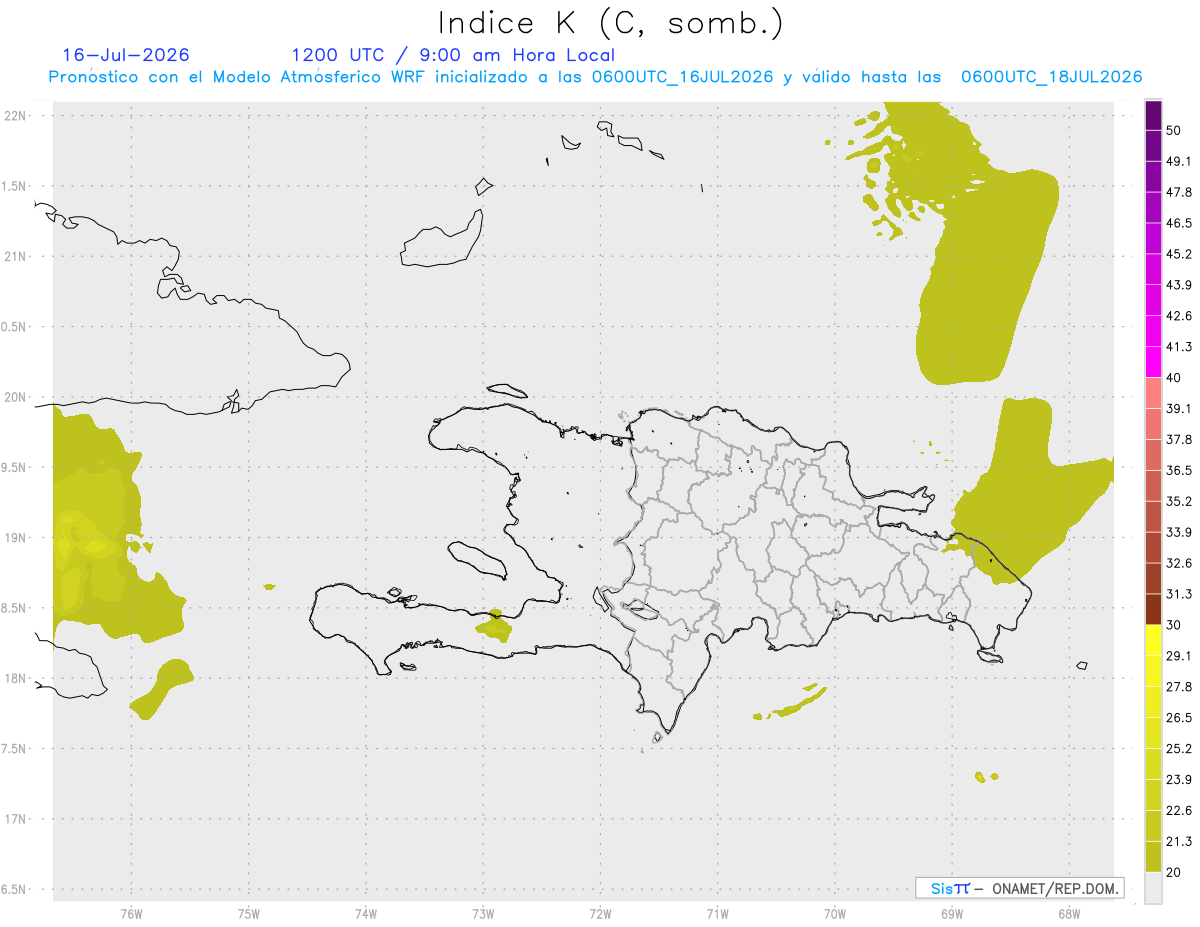Click the '21N' latitude label
This screenshot has width=1200, height=927.
[x=15, y=257]
